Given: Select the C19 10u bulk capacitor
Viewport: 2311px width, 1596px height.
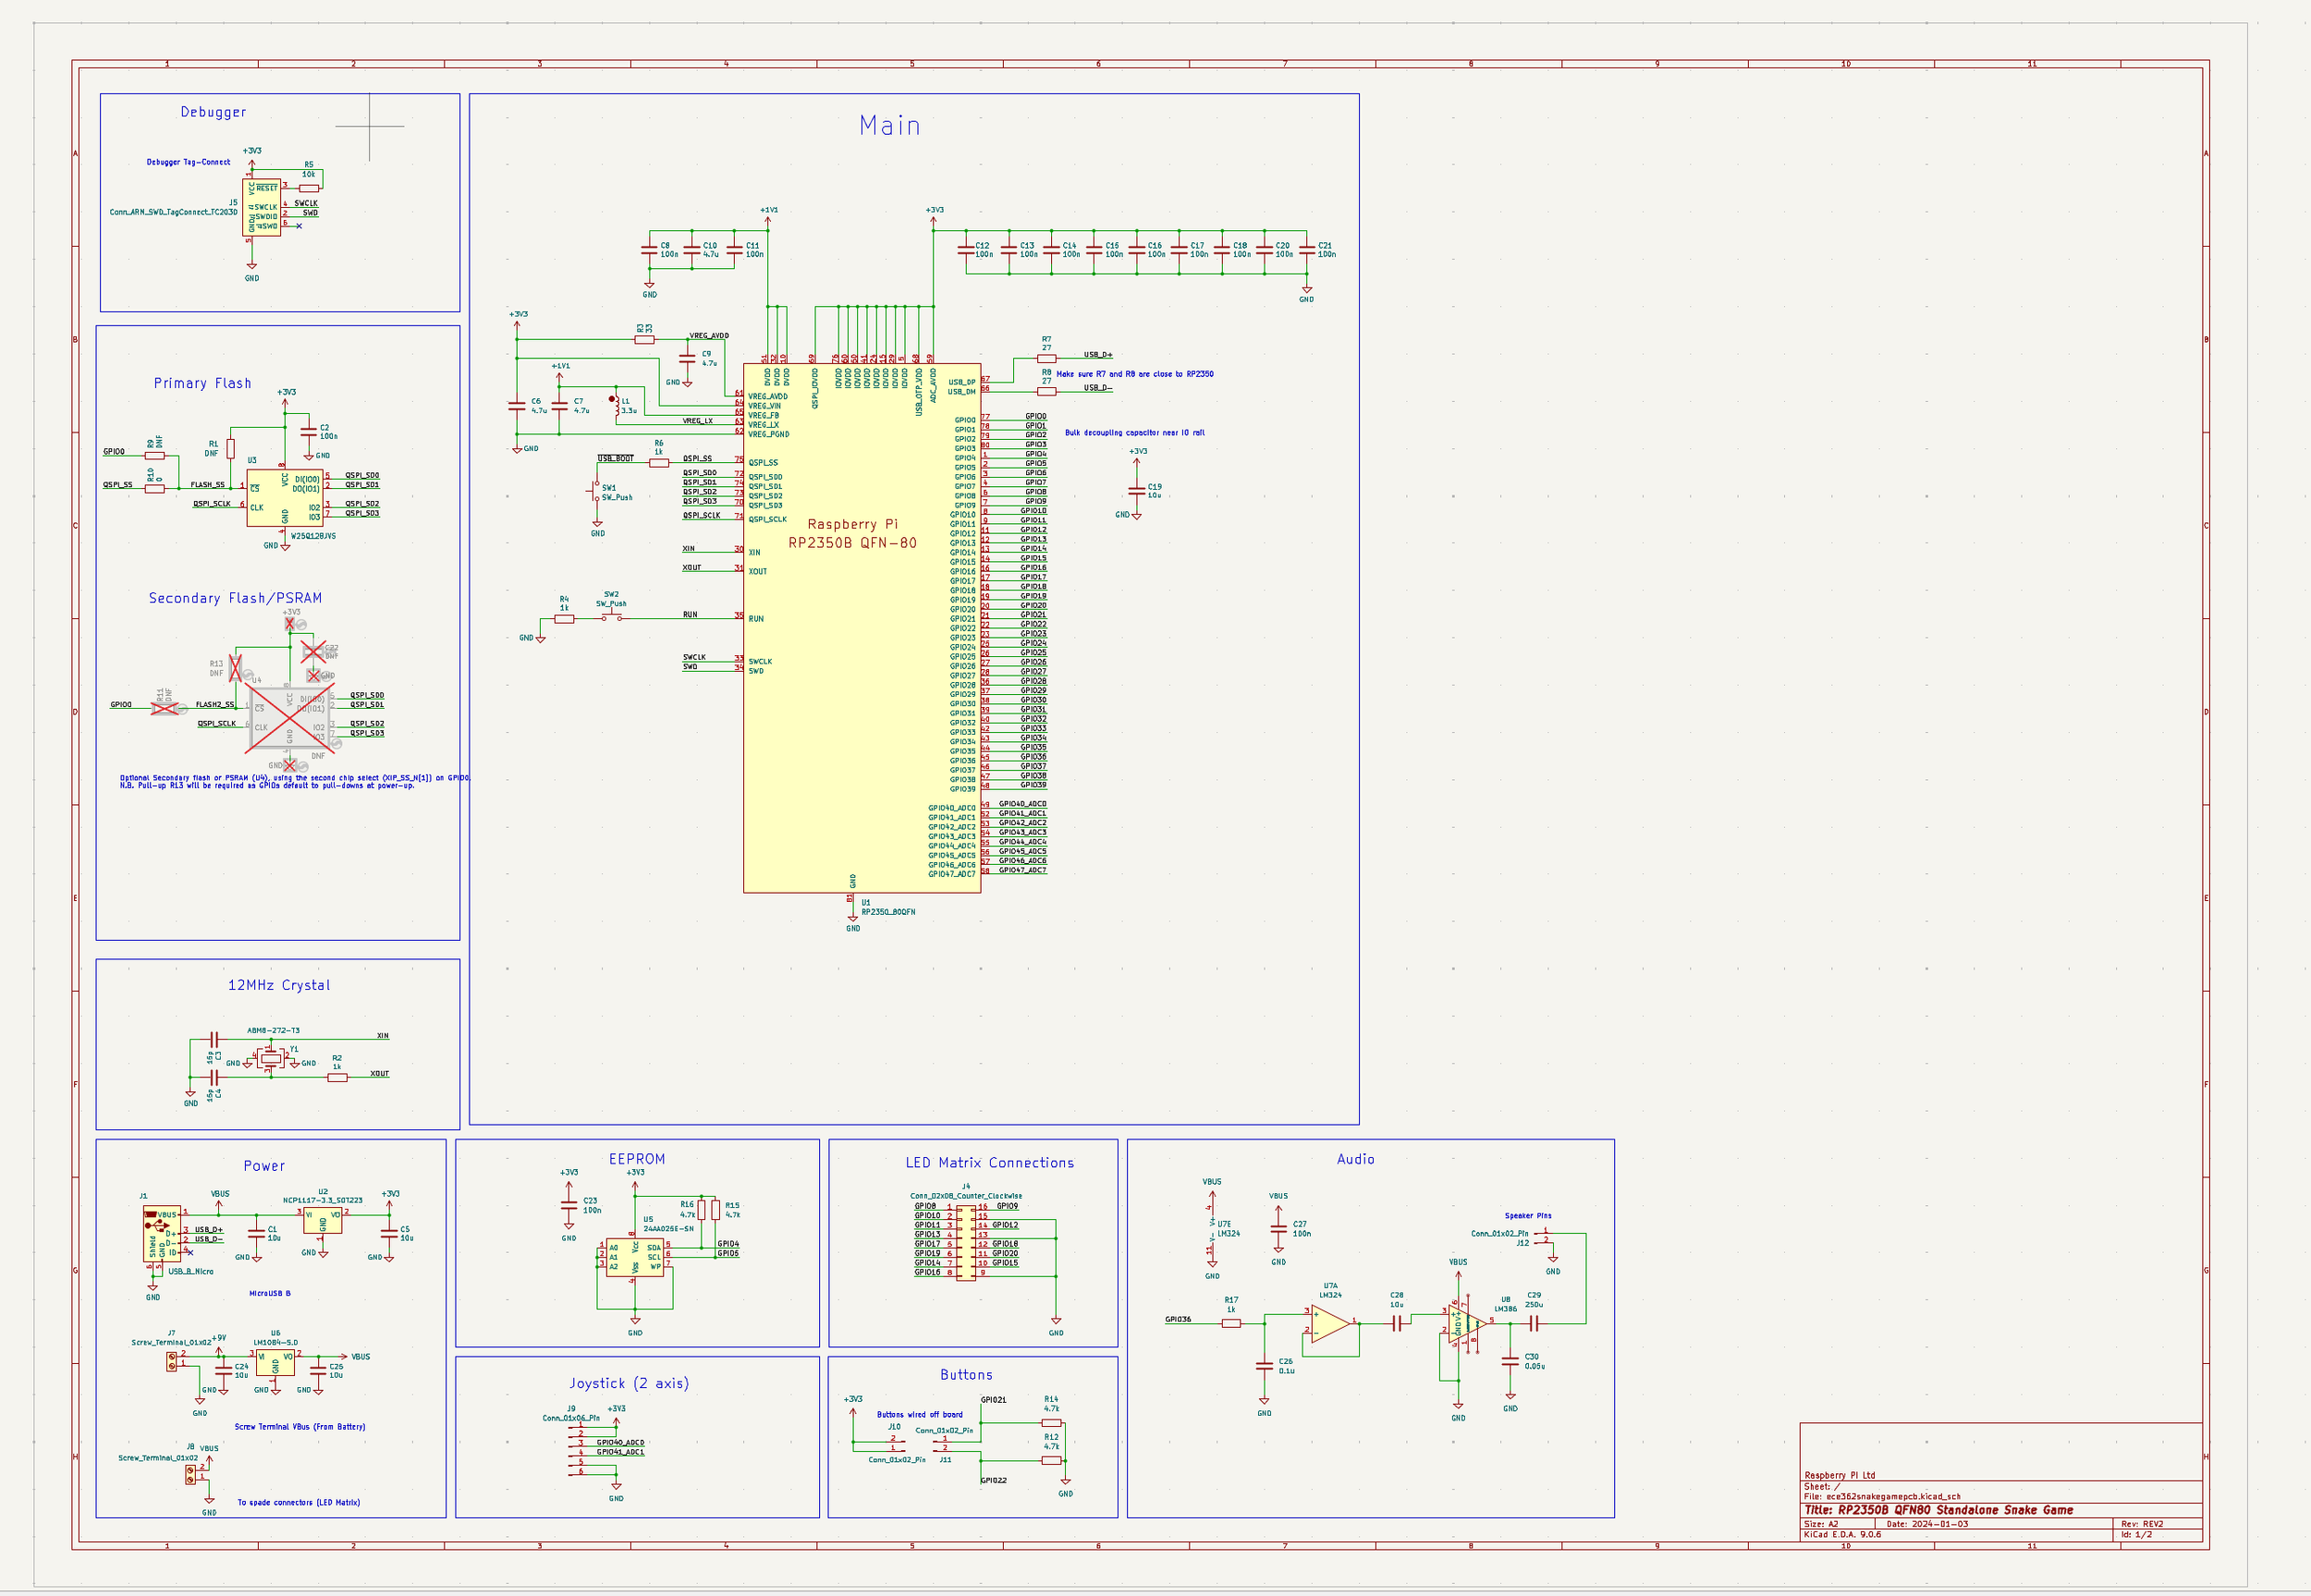Looking at the screenshot, I should 1136,490.
